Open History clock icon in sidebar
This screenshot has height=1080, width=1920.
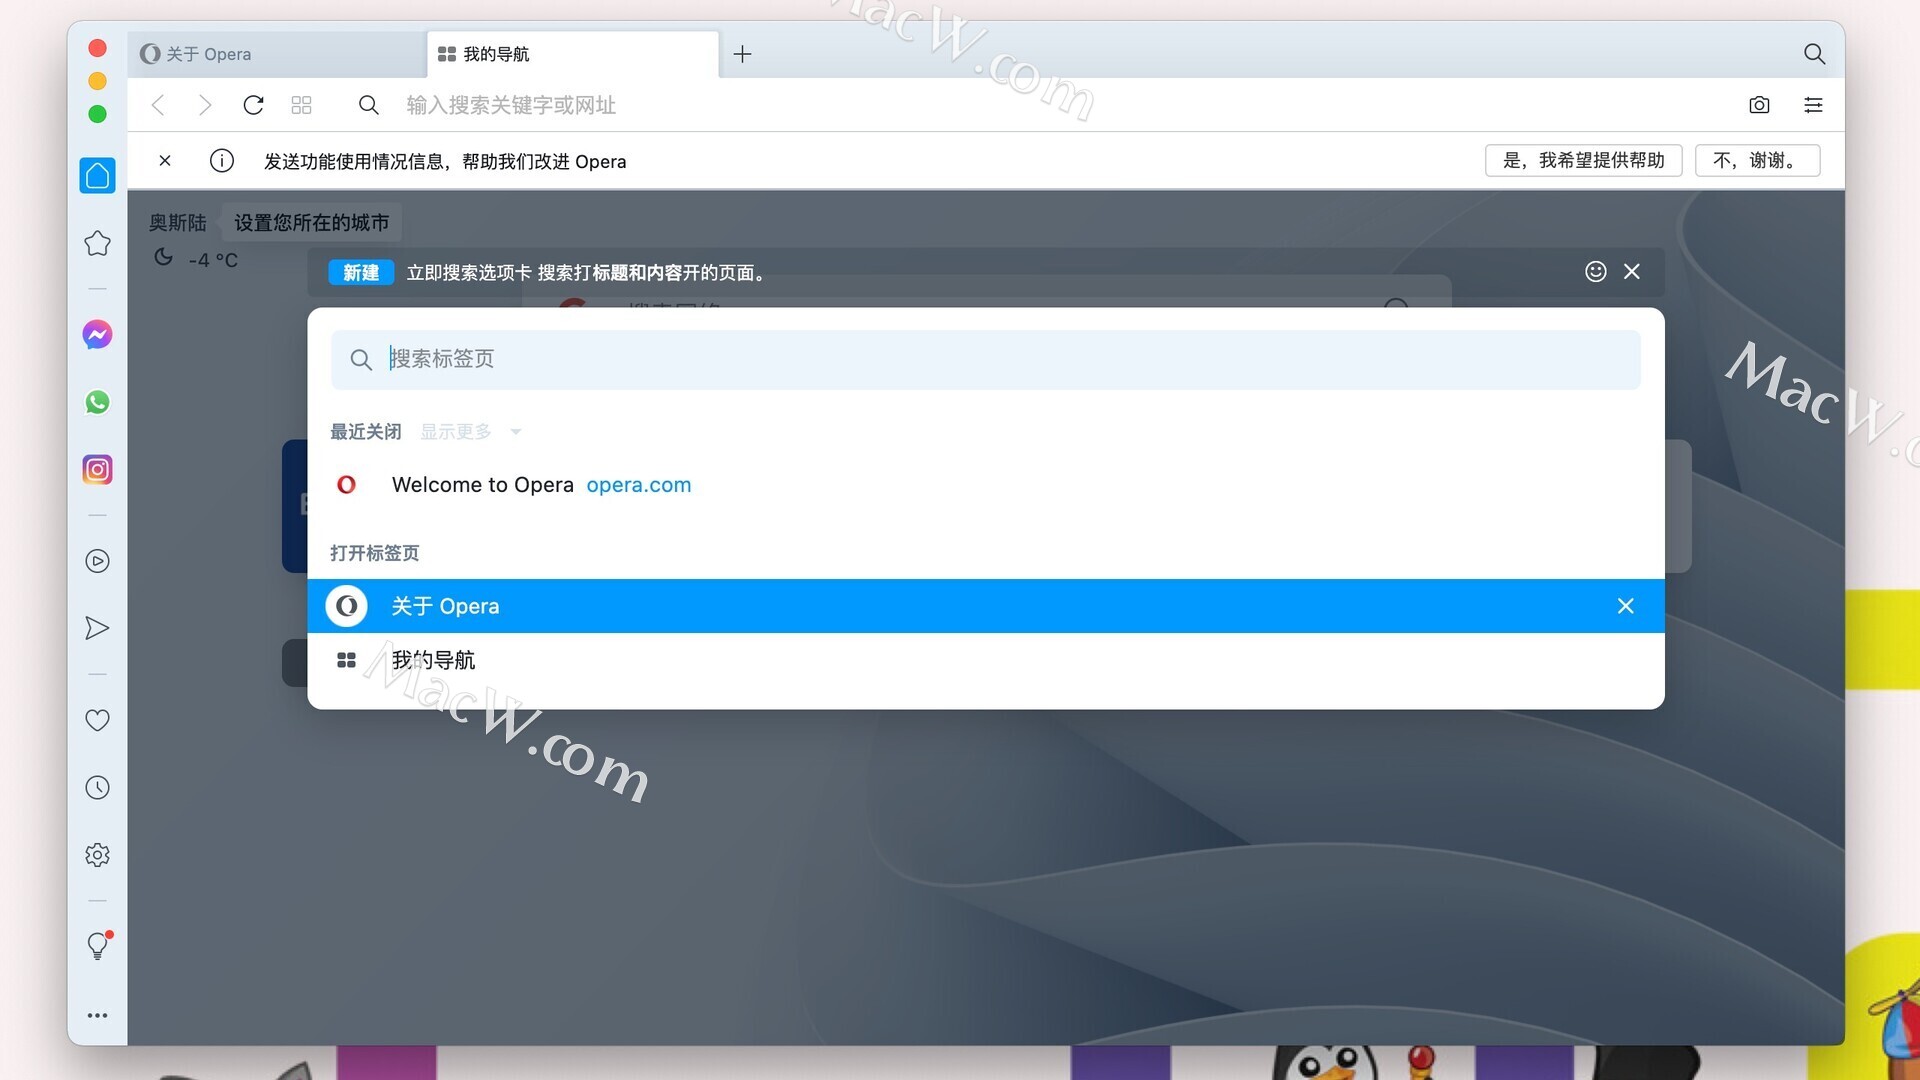97,788
